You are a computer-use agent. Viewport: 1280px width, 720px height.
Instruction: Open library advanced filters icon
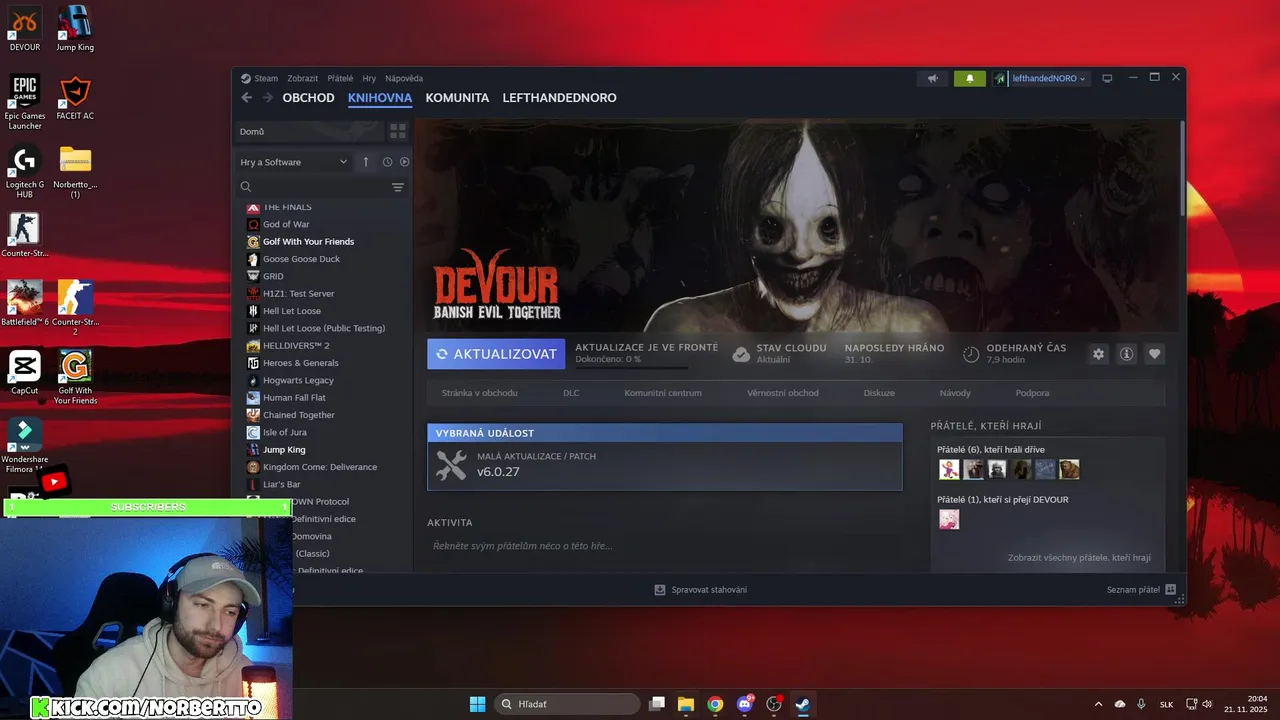[398, 187]
